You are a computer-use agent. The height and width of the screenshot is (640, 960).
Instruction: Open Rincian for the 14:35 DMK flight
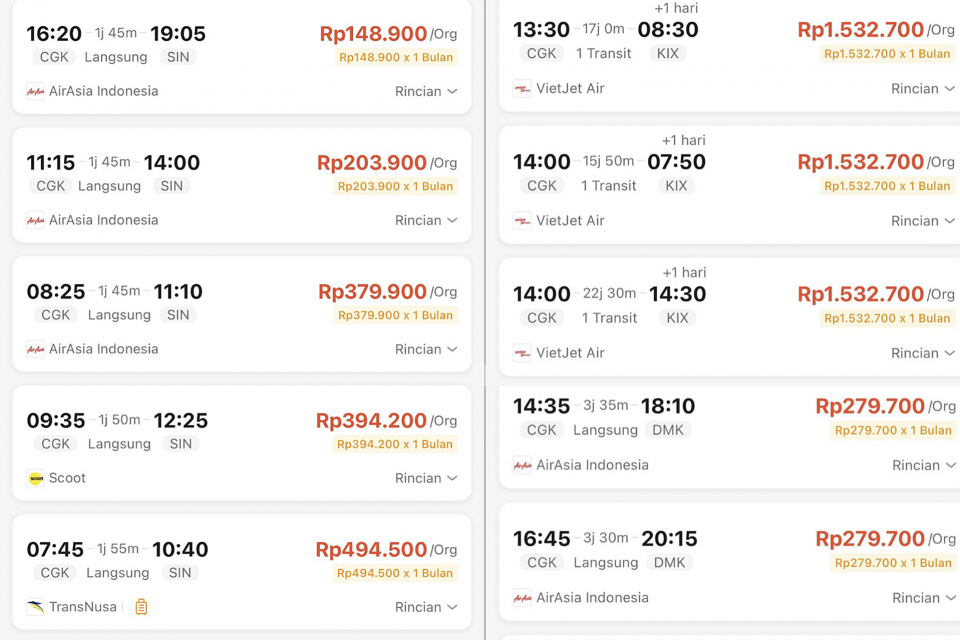[x=922, y=465]
